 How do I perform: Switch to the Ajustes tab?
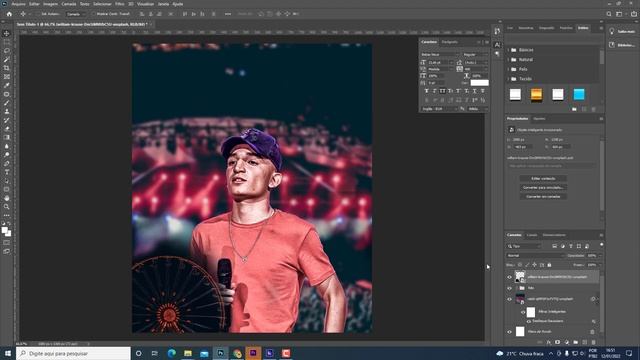click(x=539, y=119)
